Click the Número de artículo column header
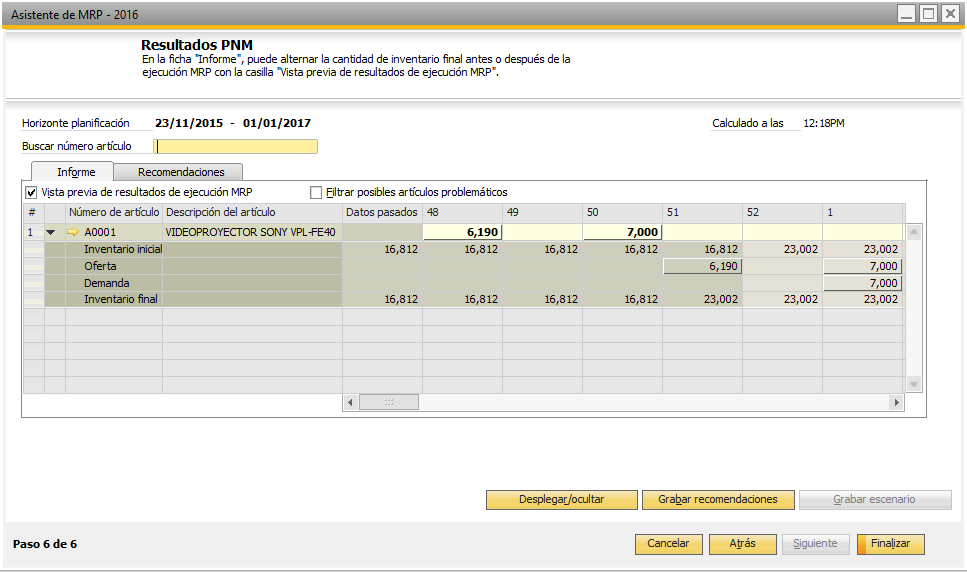The image size is (967, 572). (114, 213)
